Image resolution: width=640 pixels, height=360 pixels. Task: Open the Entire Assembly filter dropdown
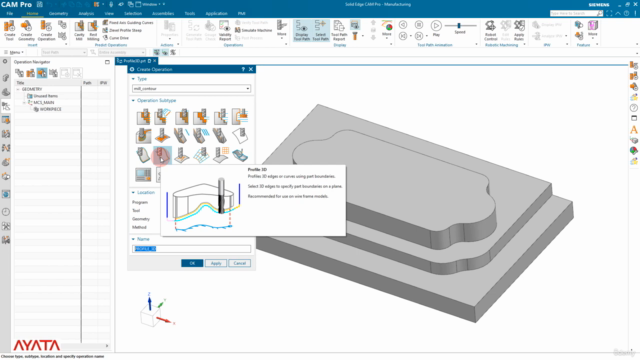[122, 52]
